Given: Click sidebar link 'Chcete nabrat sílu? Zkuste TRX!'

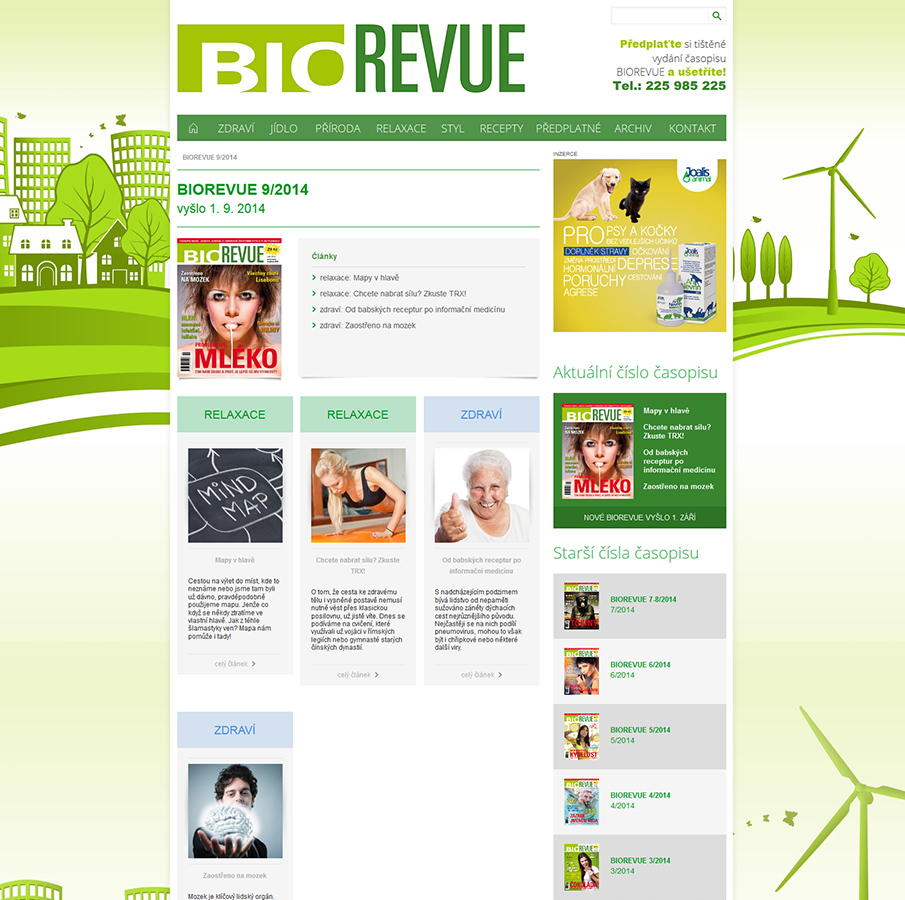Looking at the screenshot, I should point(677,432).
